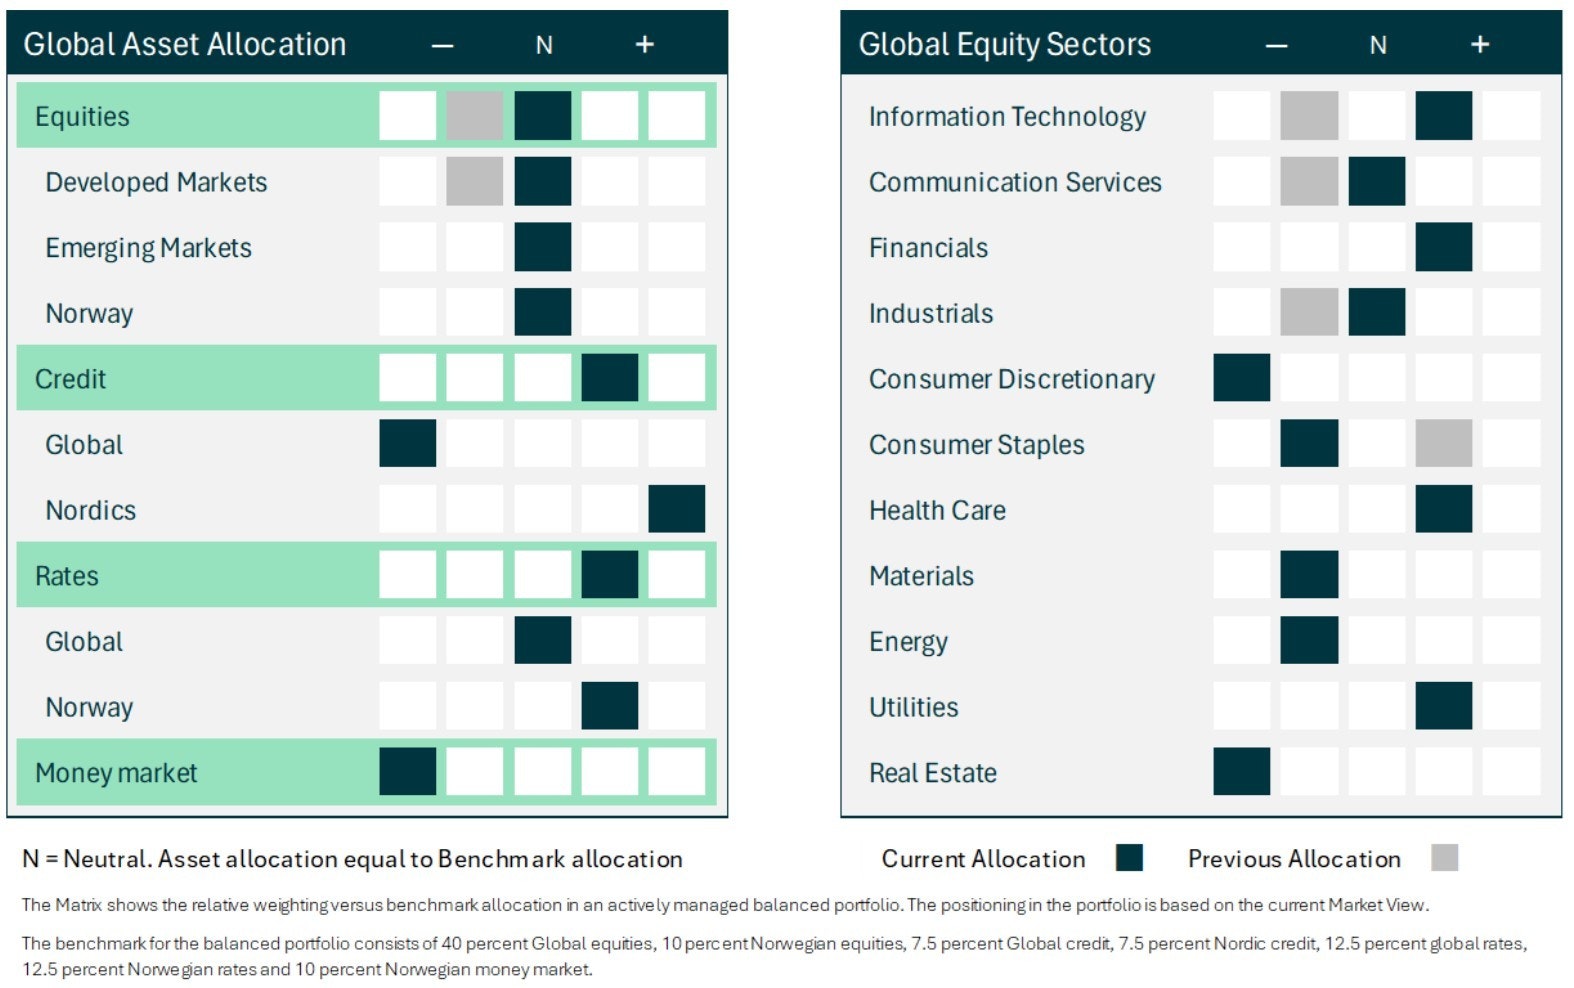The image size is (1574, 988).
Task: Click the Current Allocation legend swatch
Action: pos(1129,858)
